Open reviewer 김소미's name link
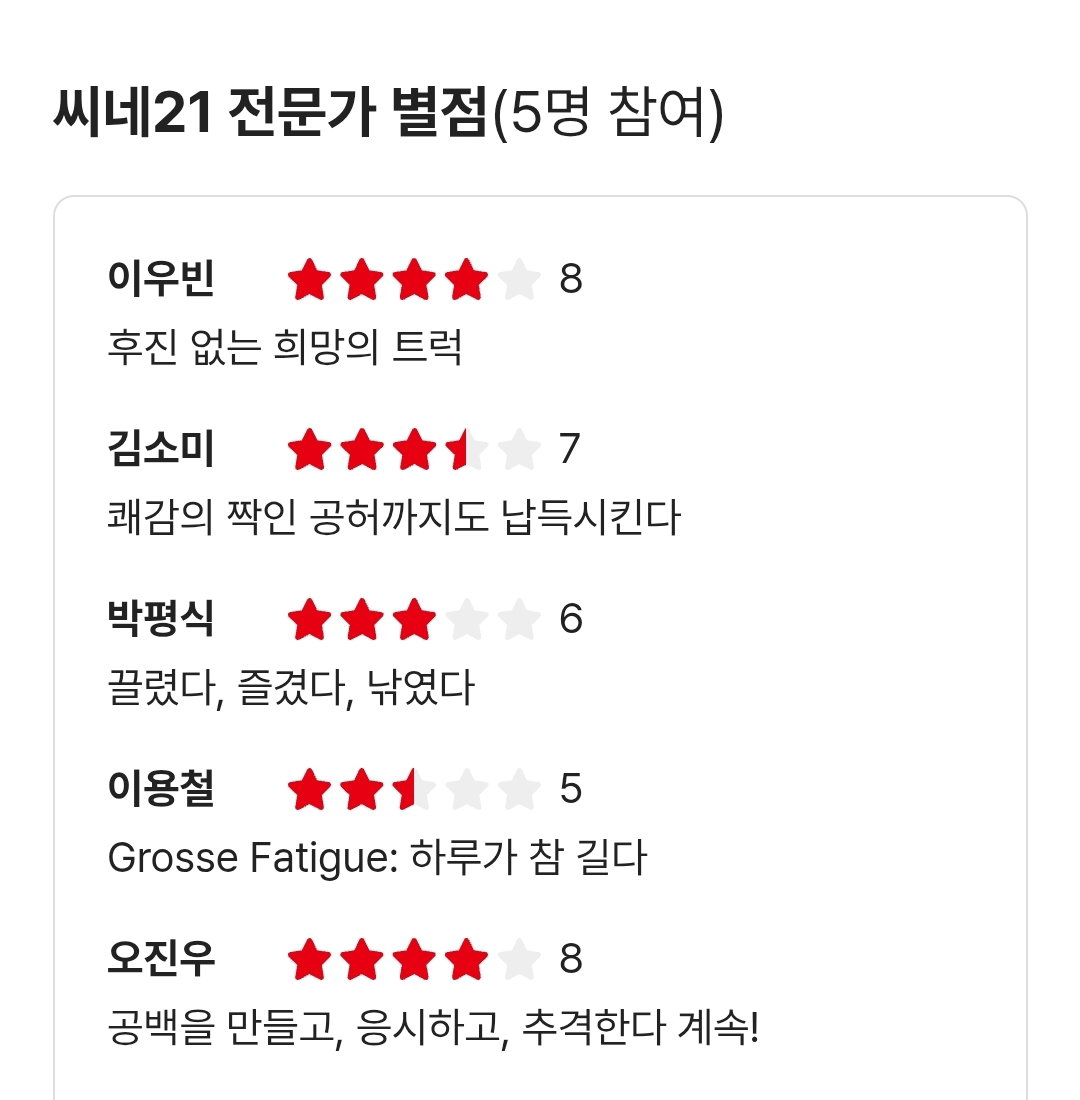 click(161, 448)
